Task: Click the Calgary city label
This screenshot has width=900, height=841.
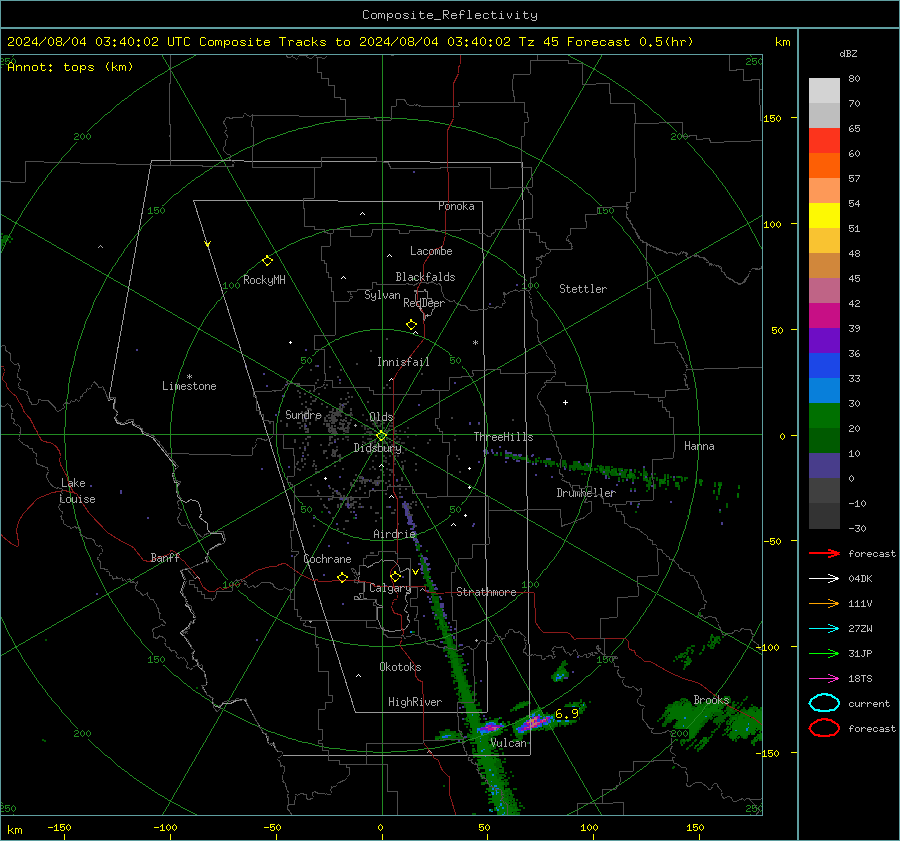Action: [x=390, y=588]
